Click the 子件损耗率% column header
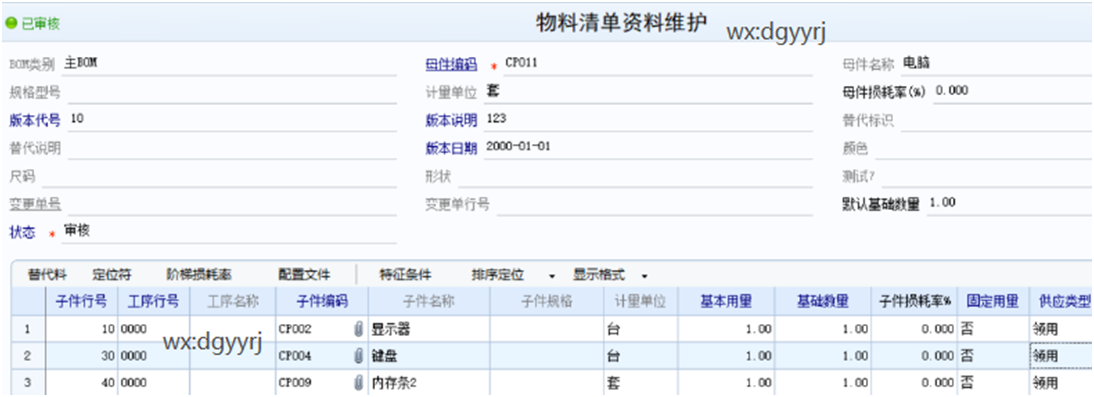1094x397 pixels. 914,301
